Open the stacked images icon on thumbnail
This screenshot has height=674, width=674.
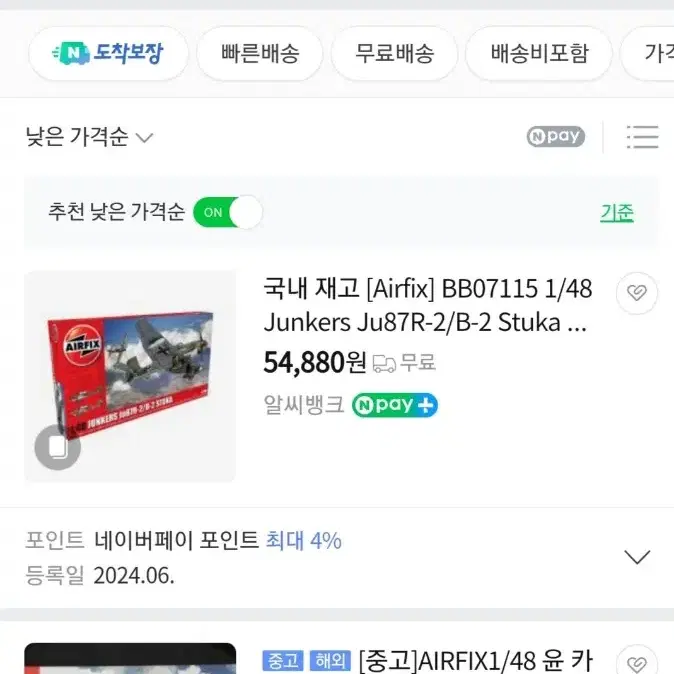coord(58,447)
